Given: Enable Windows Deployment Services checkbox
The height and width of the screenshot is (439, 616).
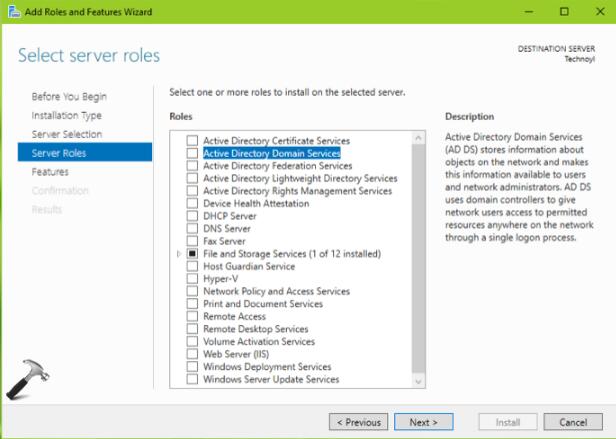Looking at the screenshot, I should [x=192, y=367].
